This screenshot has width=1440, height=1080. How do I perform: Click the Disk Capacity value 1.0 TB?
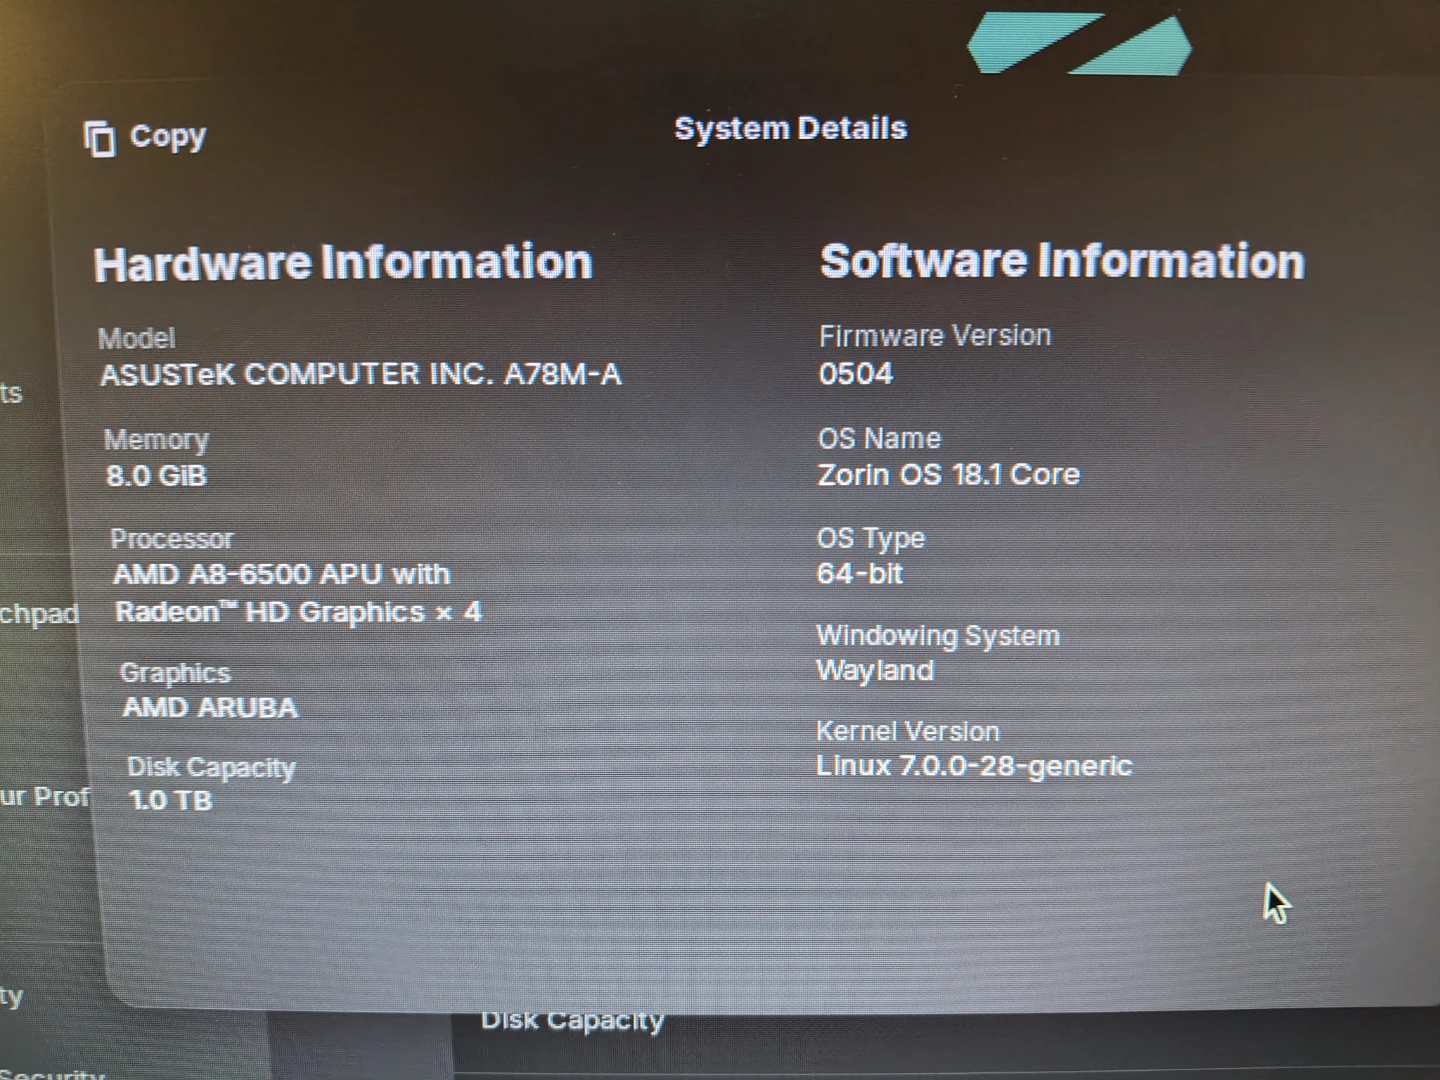pyautogui.click(x=171, y=800)
